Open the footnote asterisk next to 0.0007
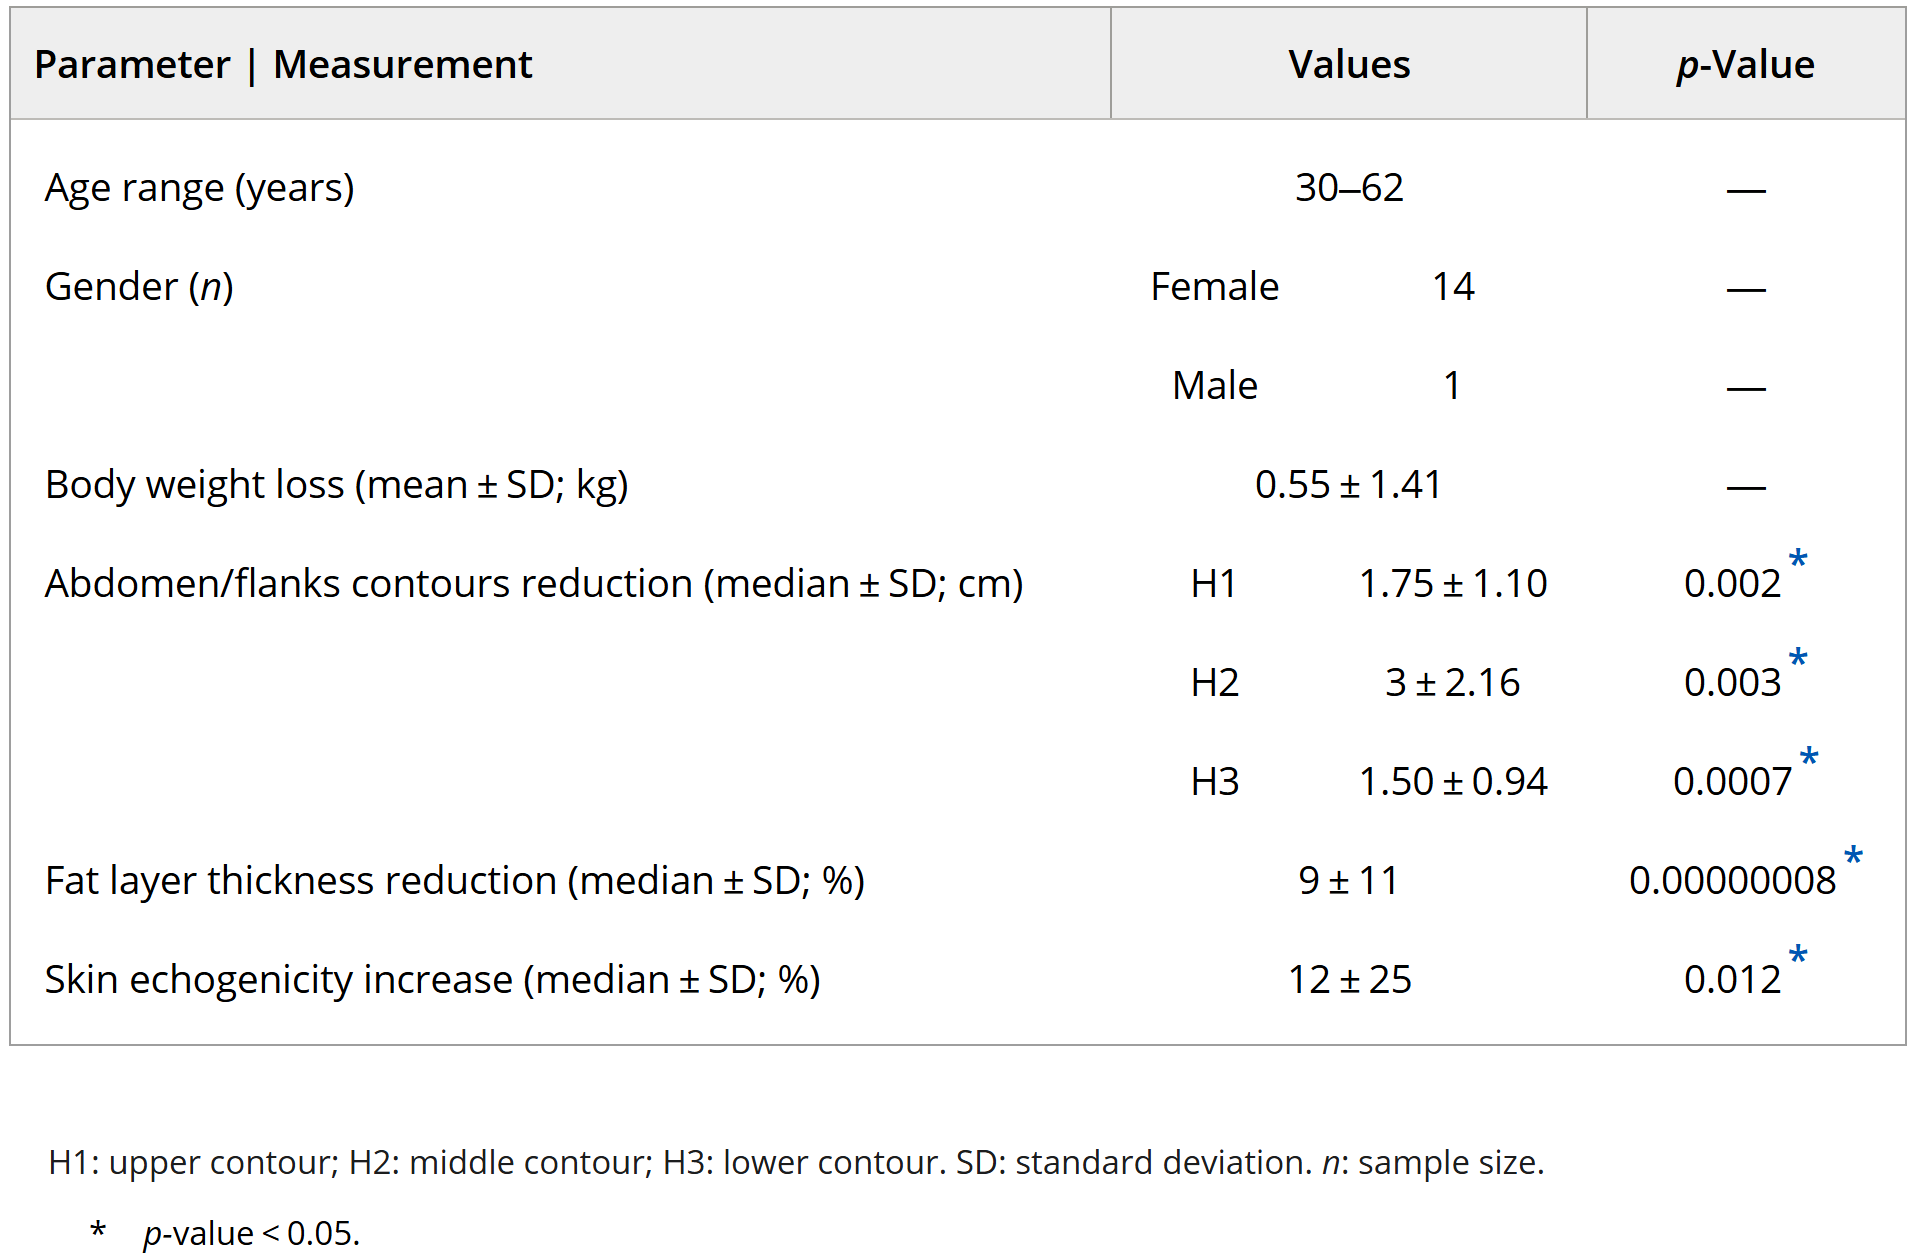The width and height of the screenshot is (1913, 1253). click(1808, 758)
